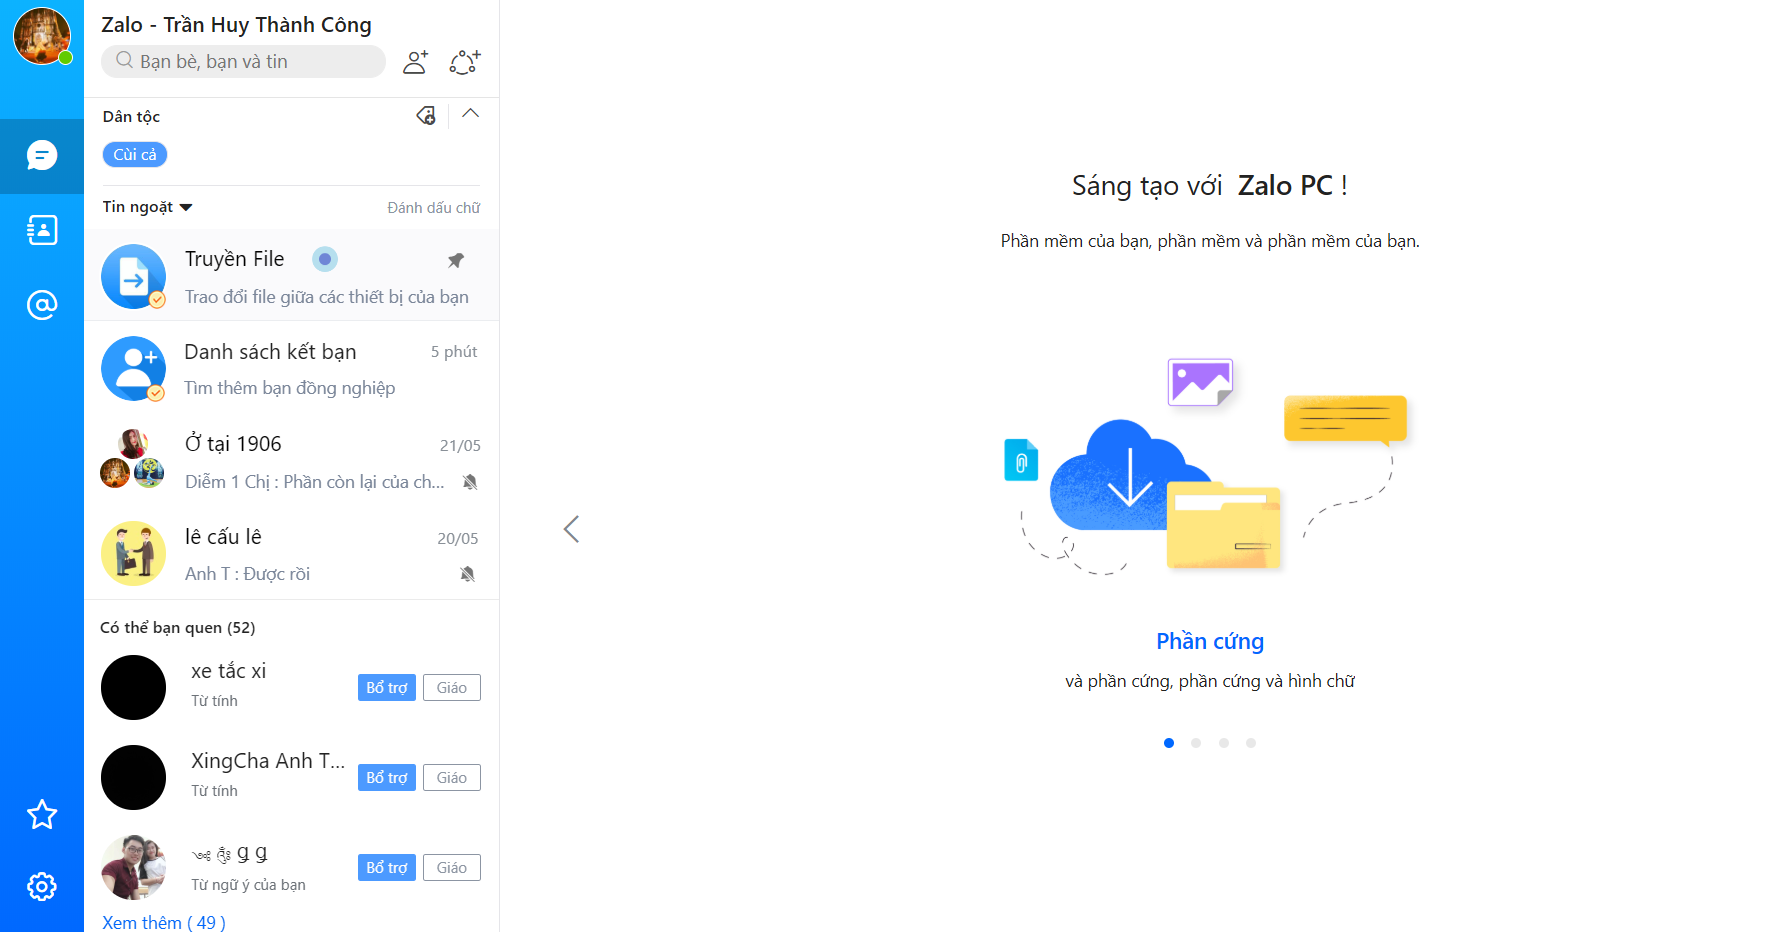Toggle mute bell on lê cấu lê chat
This screenshot has height=932, width=1780.
pos(467,574)
